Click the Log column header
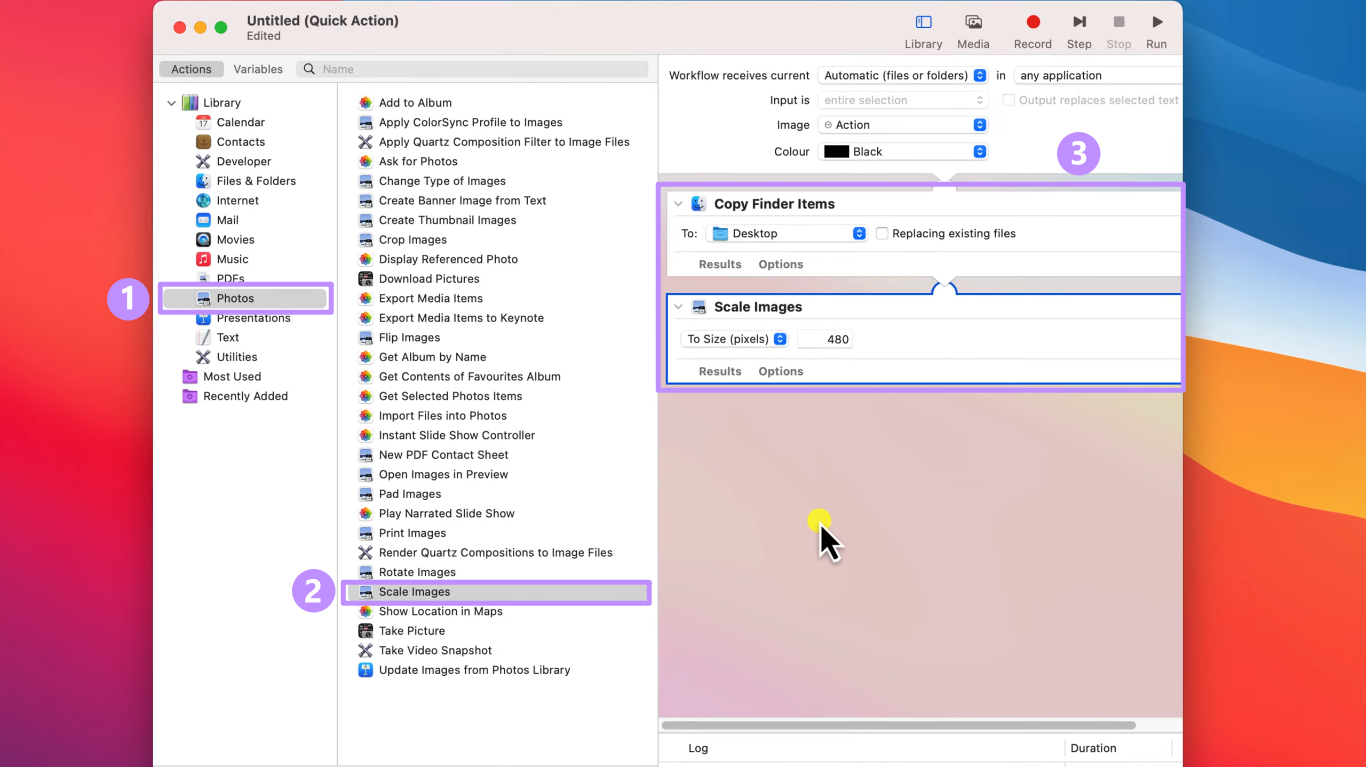 pyautogui.click(x=698, y=748)
